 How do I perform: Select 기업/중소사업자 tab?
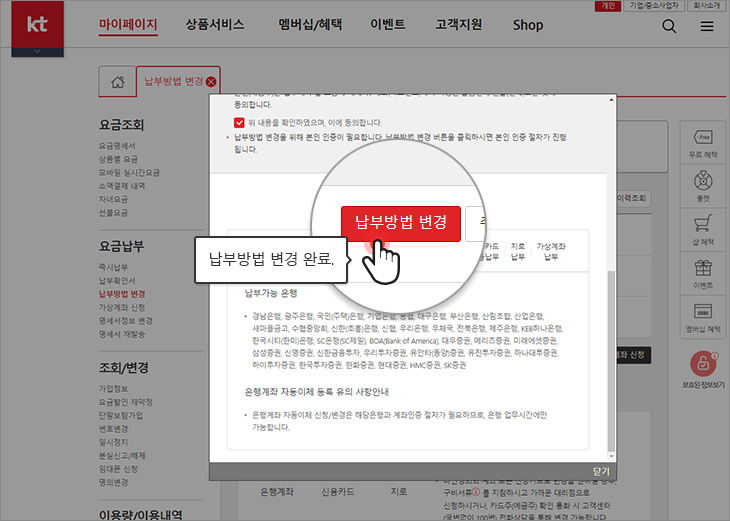coord(654,6)
